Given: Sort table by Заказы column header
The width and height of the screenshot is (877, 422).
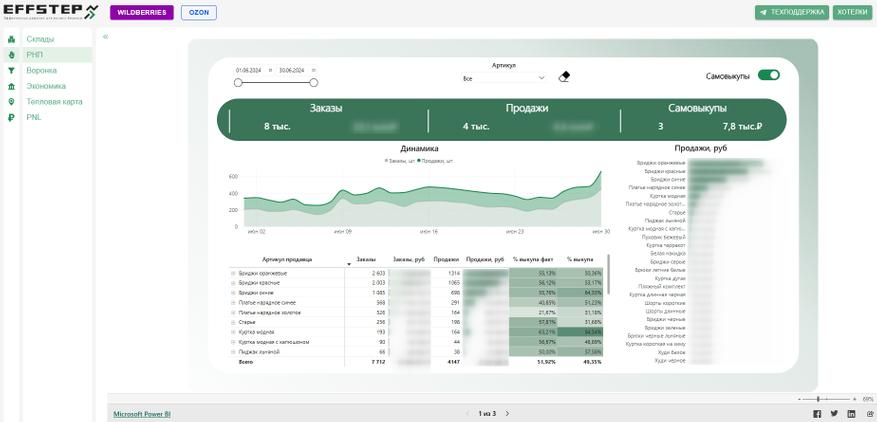Looking at the screenshot, I should [366, 260].
